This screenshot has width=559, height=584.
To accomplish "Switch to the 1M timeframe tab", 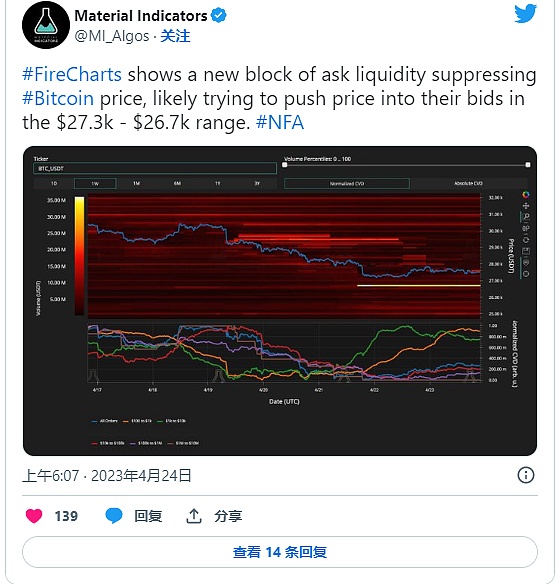I will [x=136, y=183].
